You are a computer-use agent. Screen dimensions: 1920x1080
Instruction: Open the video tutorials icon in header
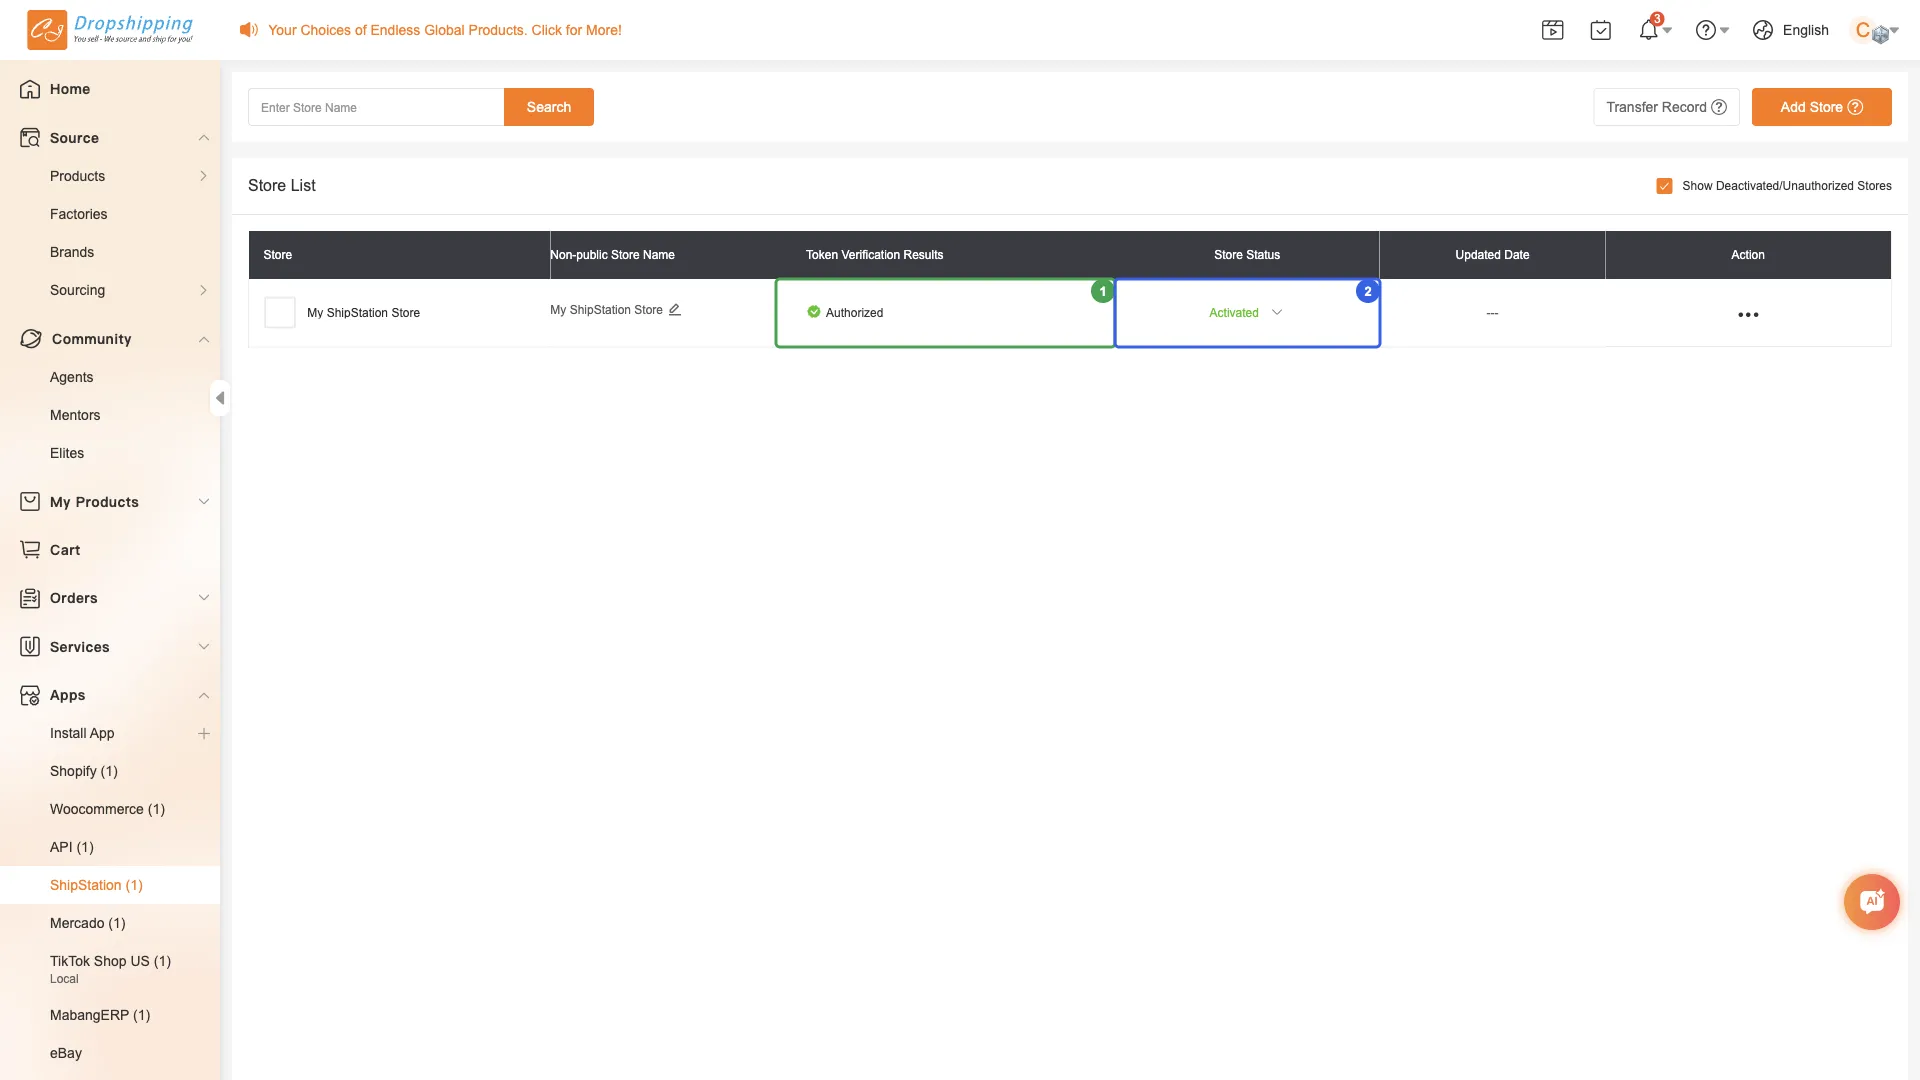pyautogui.click(x=1553, y=30)
